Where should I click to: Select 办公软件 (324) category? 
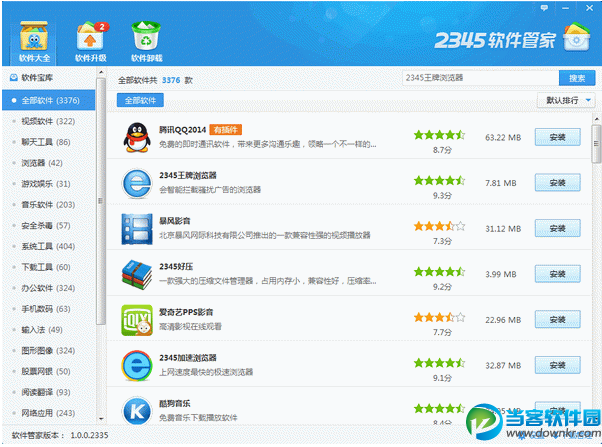coord(48,288)
